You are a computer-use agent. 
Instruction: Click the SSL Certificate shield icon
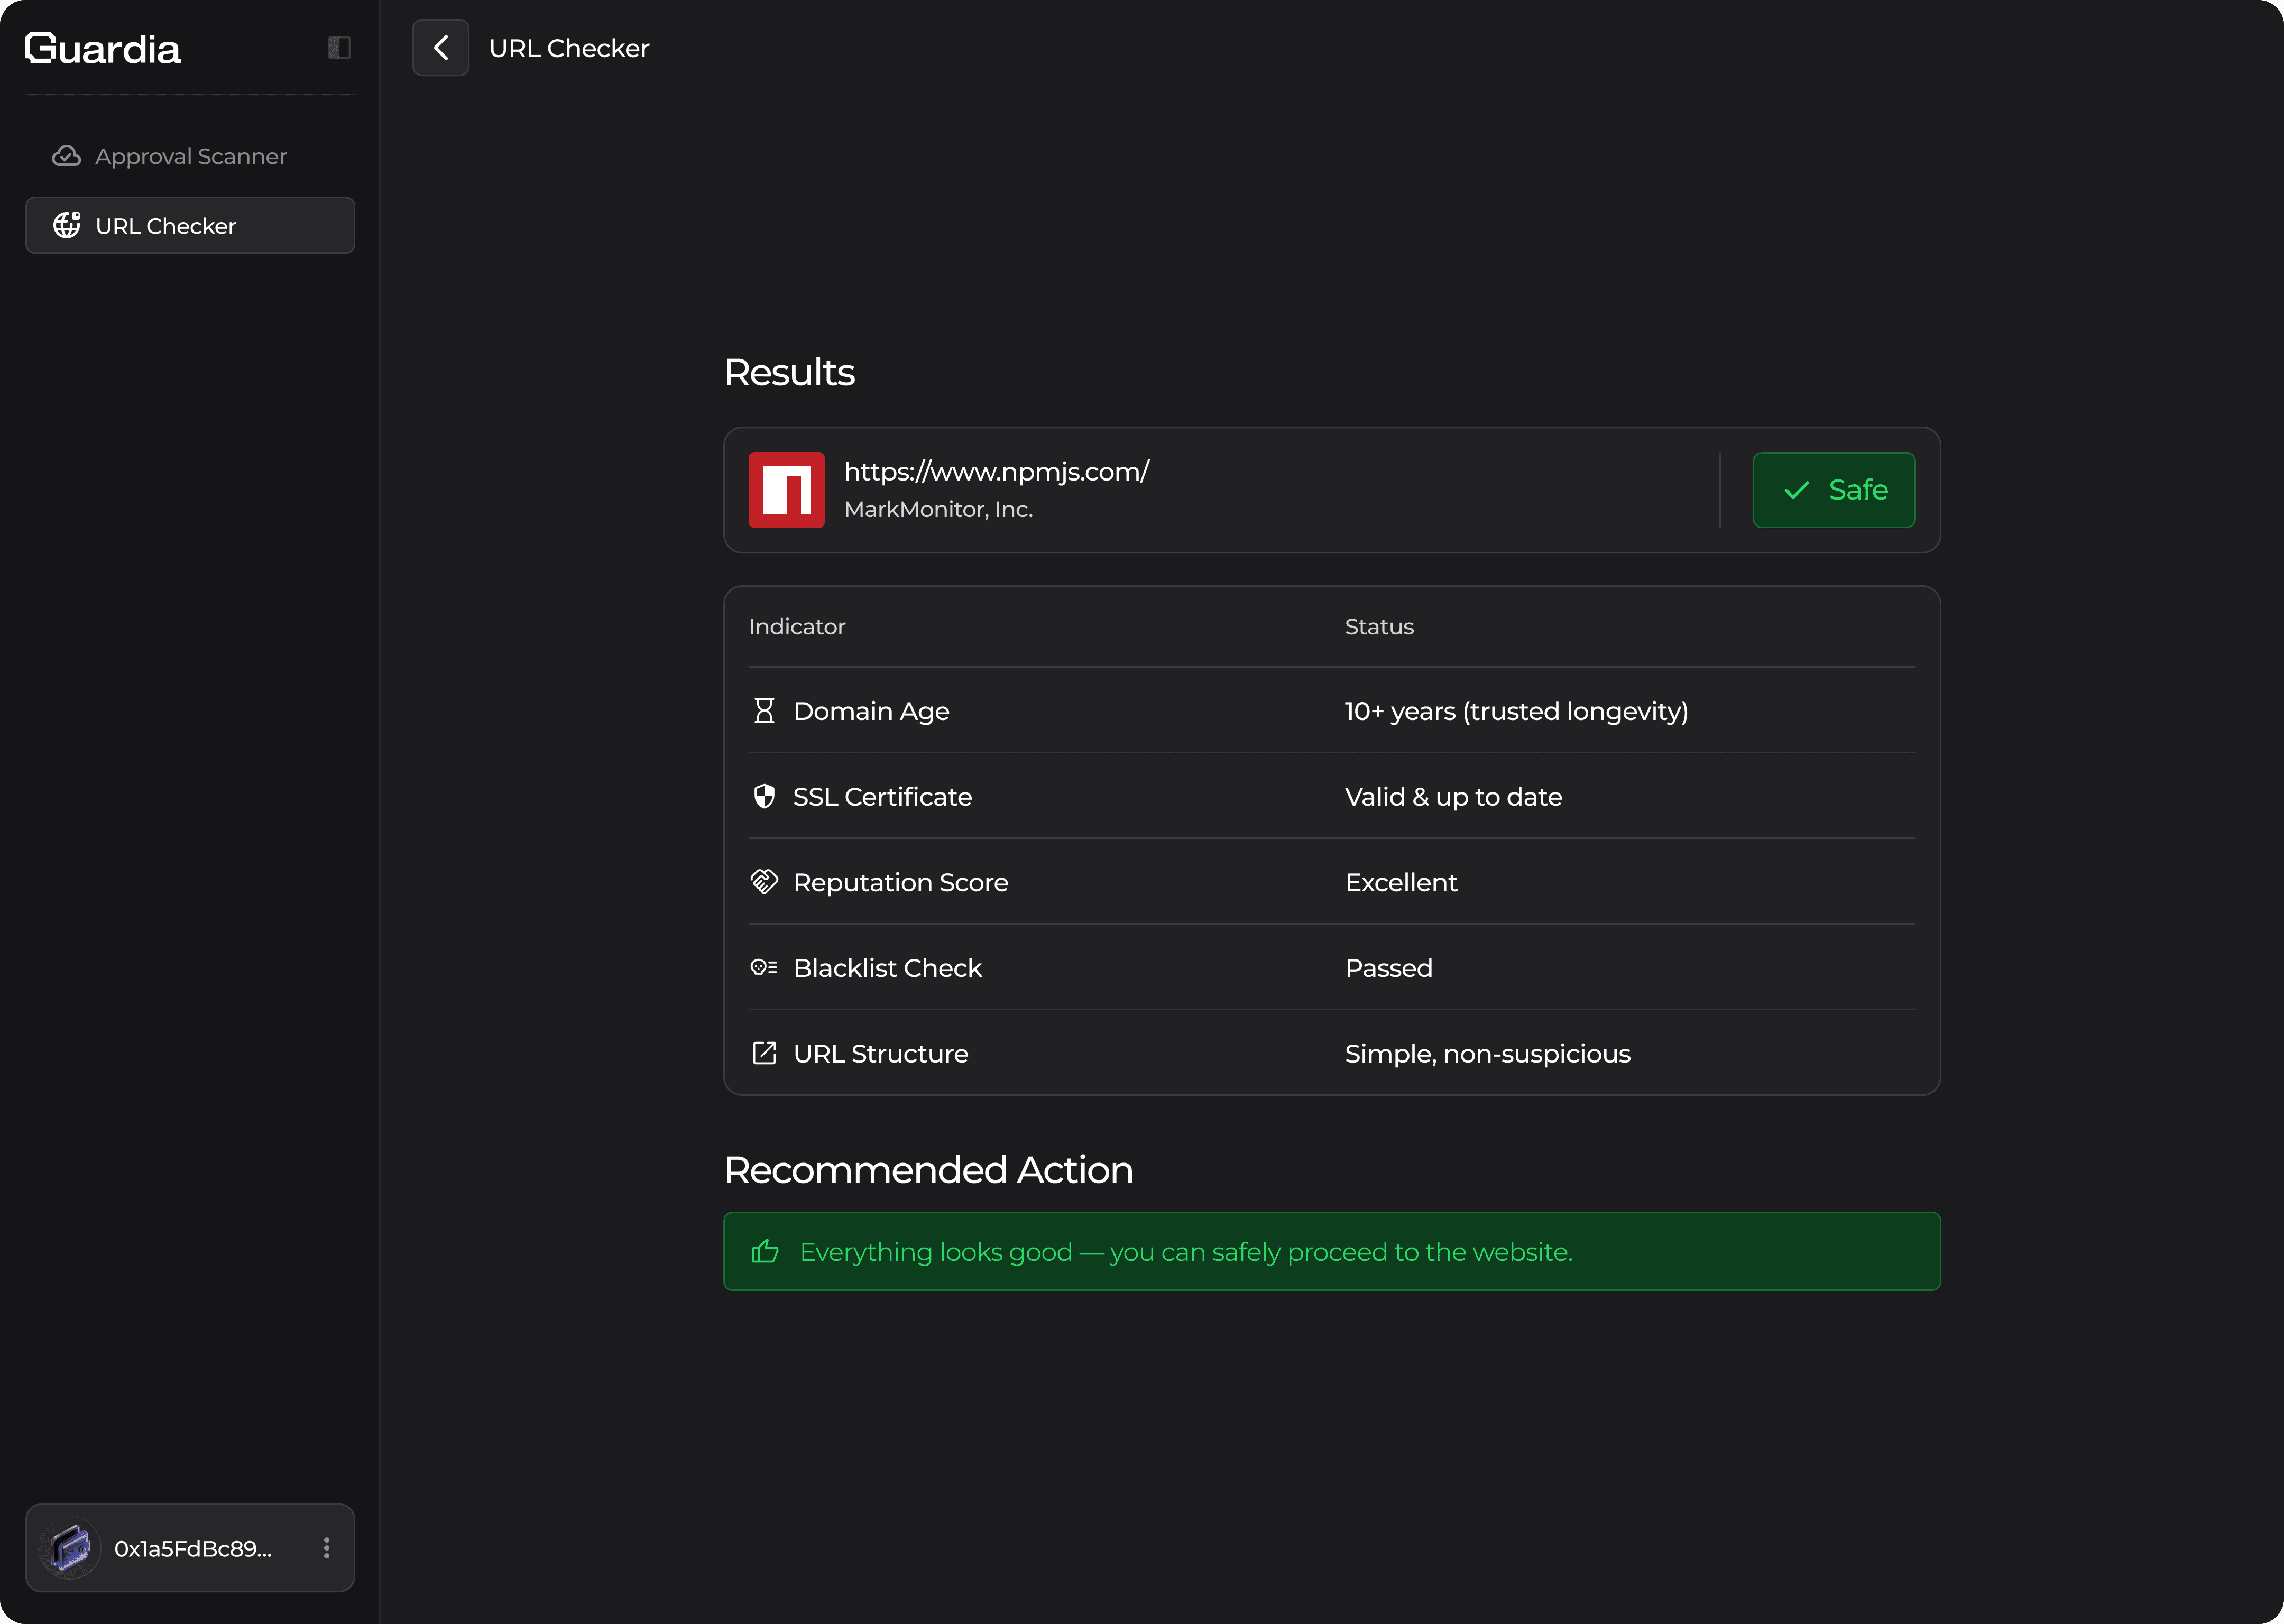tap(764, 797)
